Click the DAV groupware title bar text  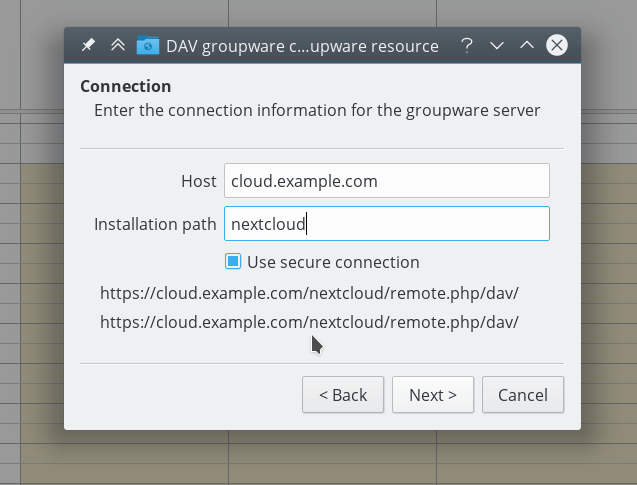pyautogui.click(x=302, y=46)
